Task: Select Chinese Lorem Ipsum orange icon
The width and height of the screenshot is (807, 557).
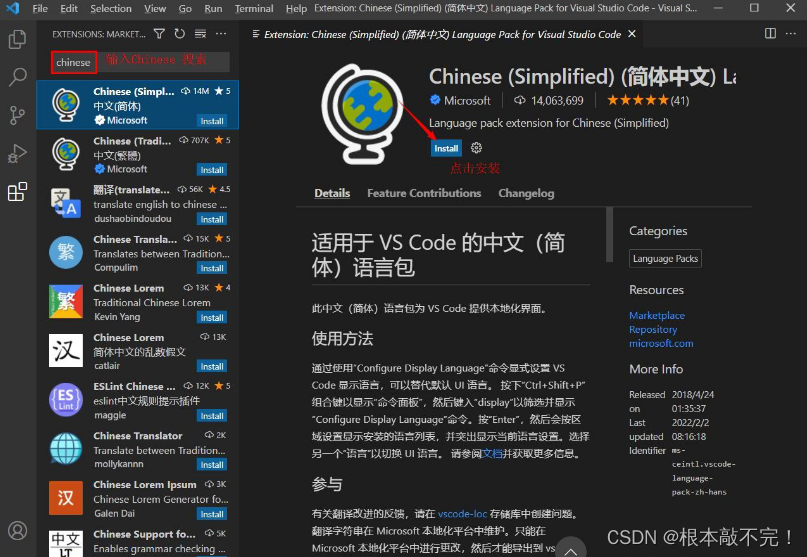Action: [x=65, y=498]
